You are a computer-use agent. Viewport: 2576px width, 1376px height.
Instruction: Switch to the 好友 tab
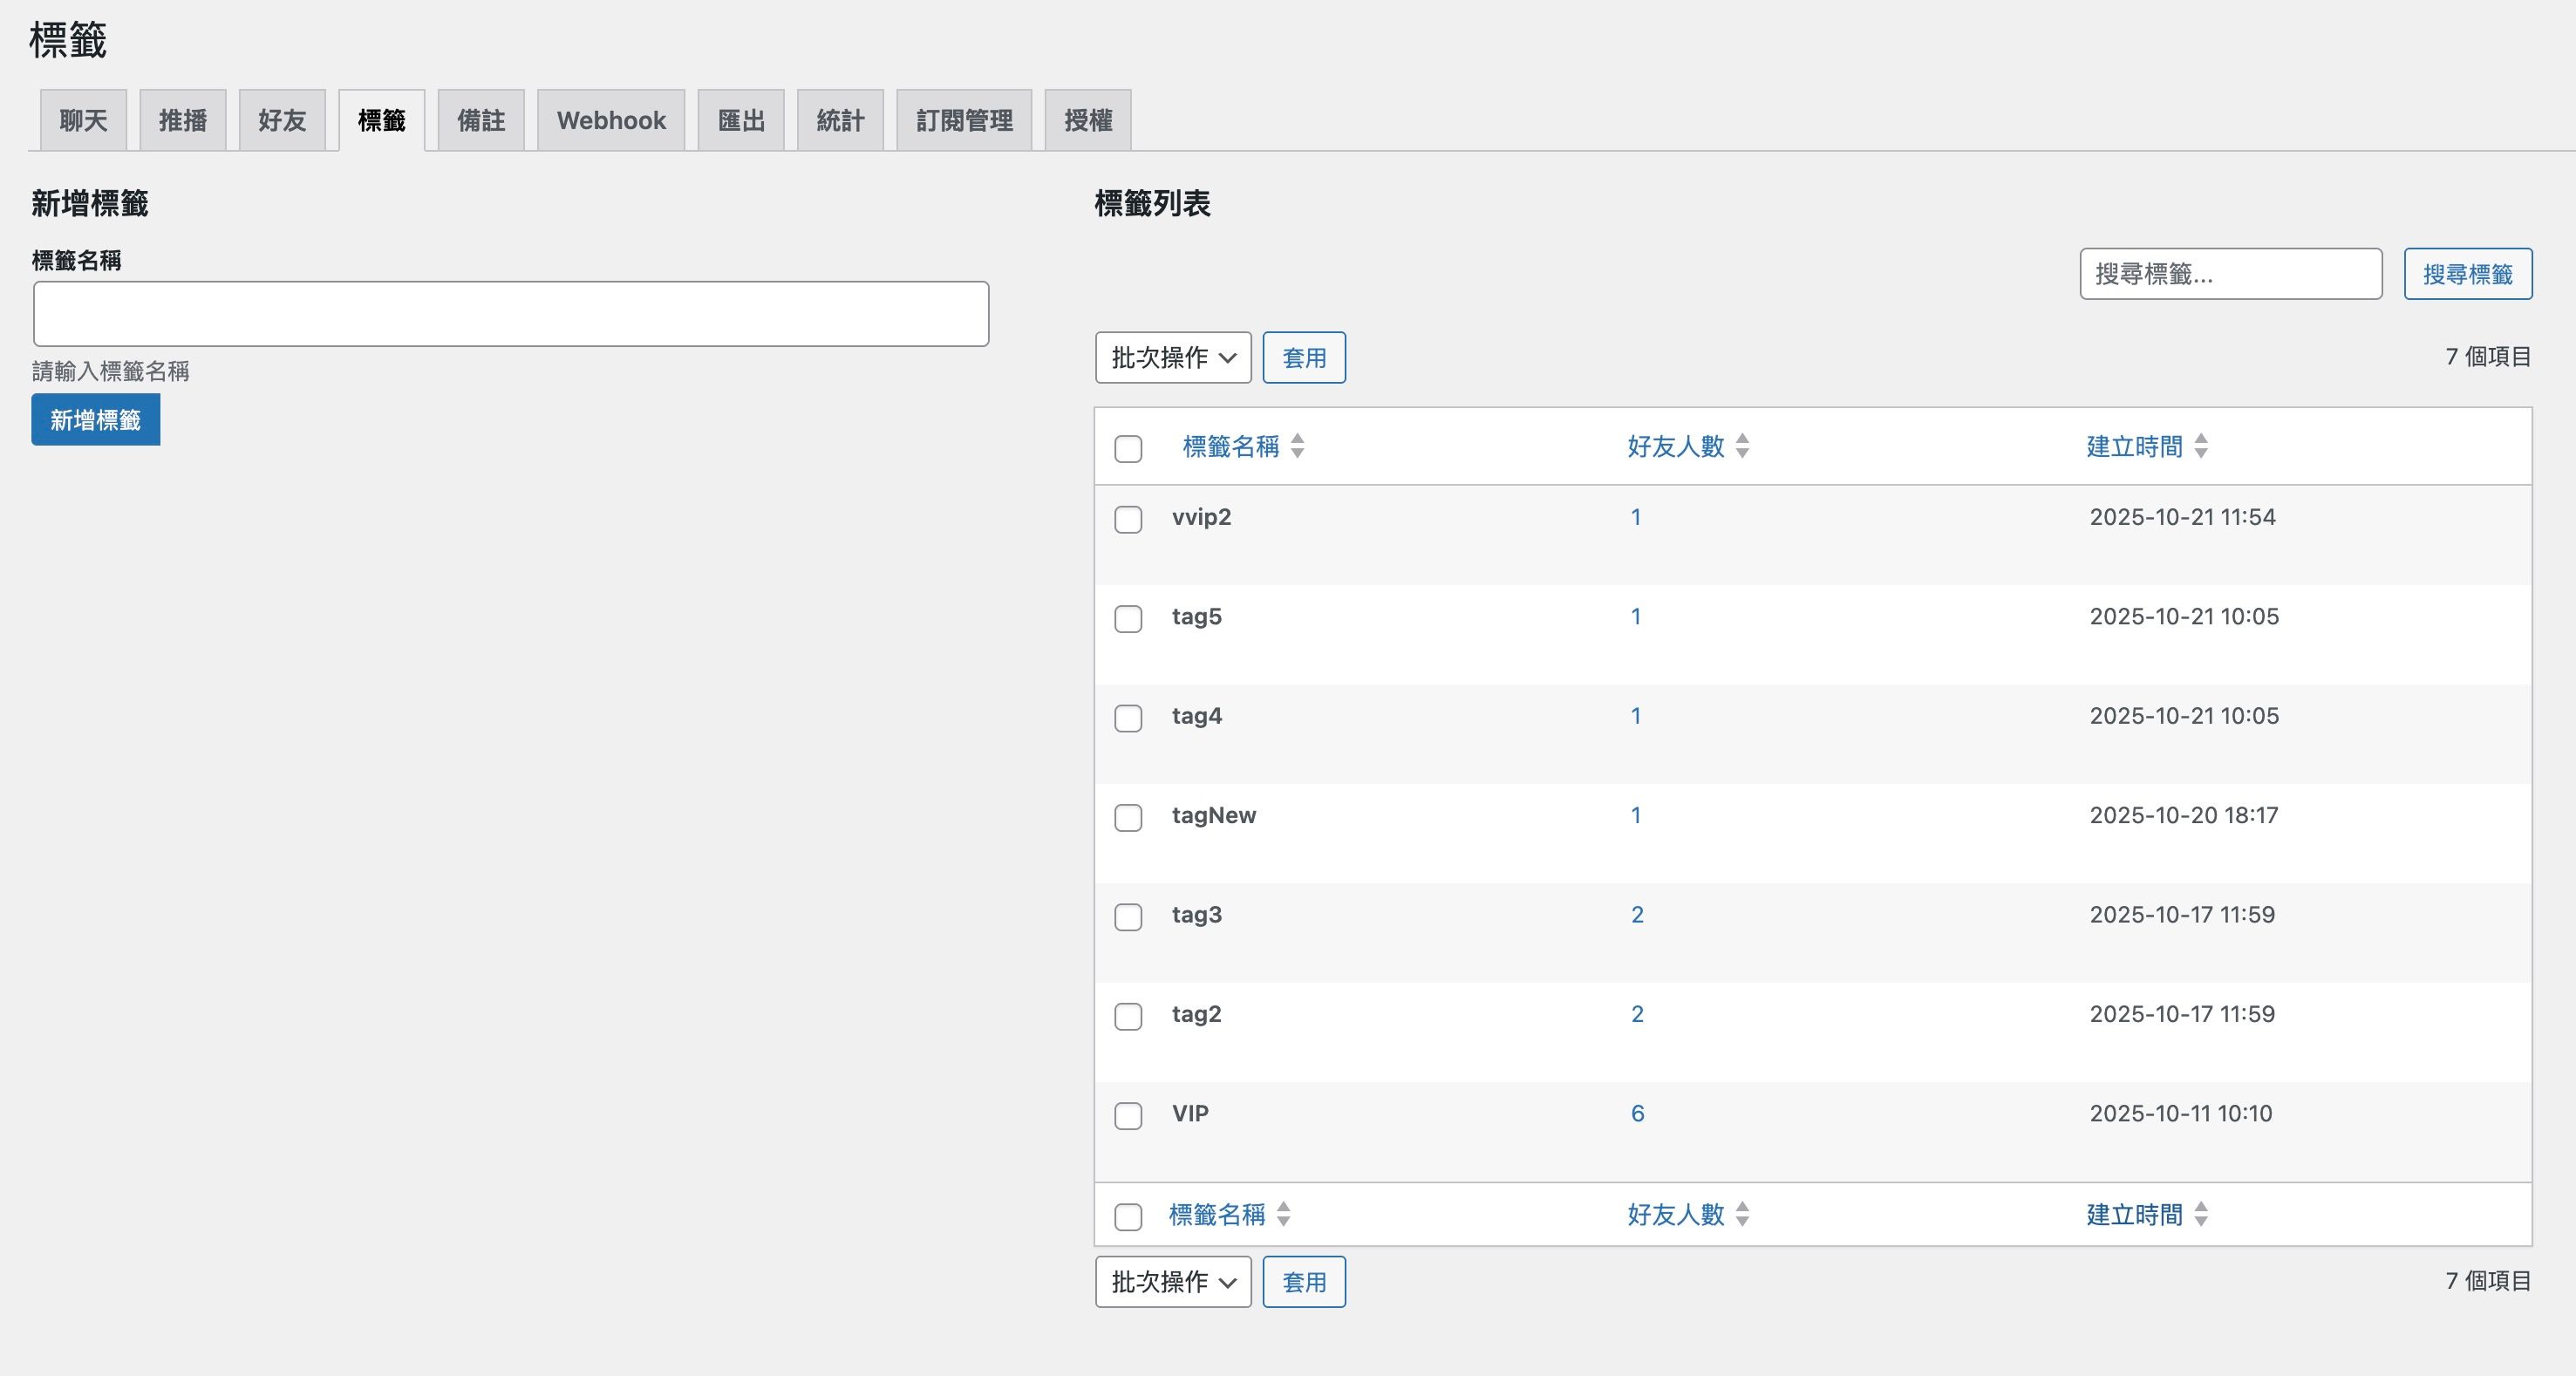(282, 120)
